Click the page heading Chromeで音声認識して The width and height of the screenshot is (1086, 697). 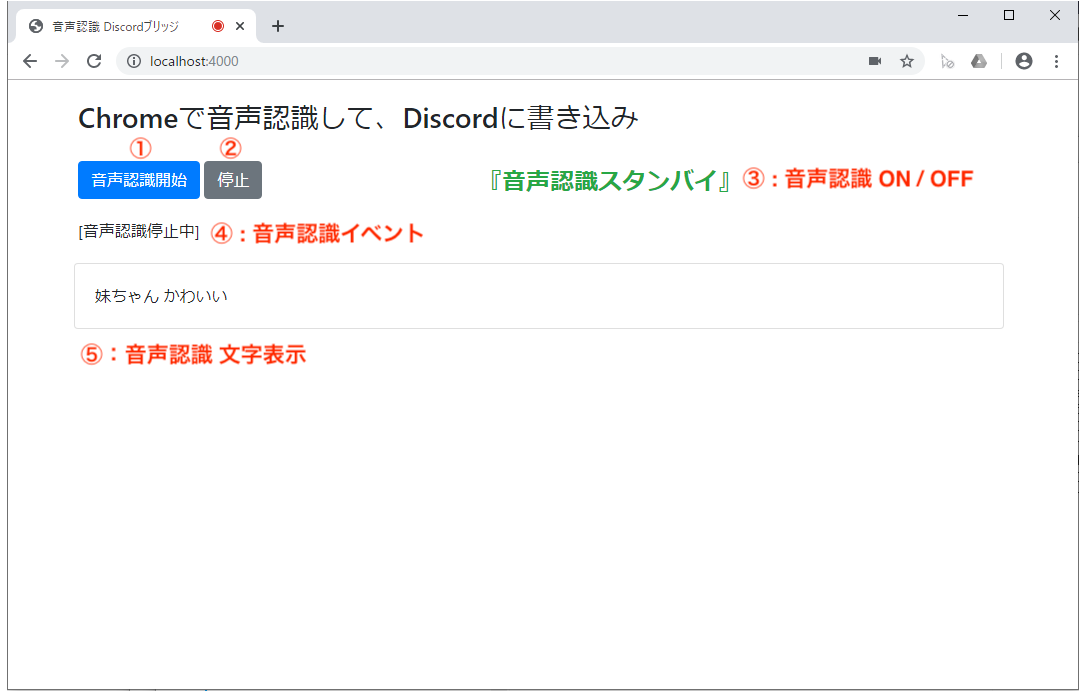coord(358,118)
